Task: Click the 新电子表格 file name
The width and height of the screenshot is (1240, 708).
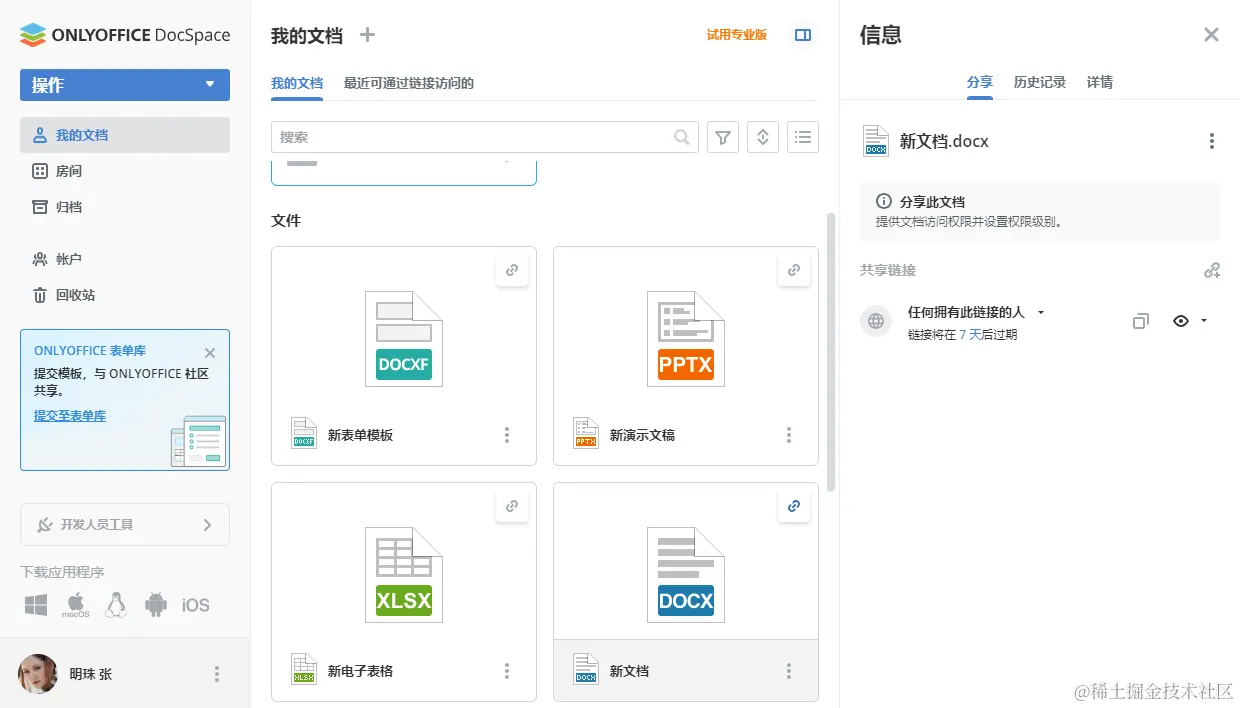Action: (360, 671)
